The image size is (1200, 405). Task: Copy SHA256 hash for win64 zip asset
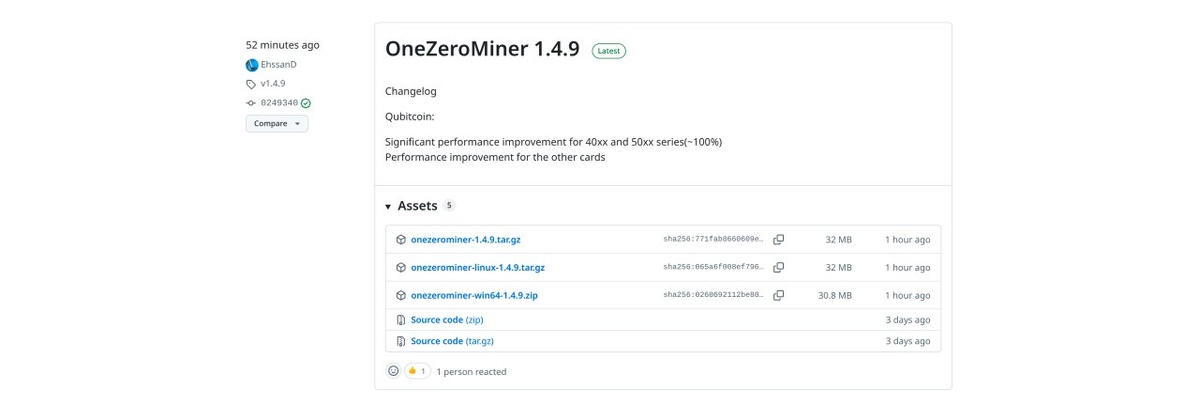(x=778, y=296)
